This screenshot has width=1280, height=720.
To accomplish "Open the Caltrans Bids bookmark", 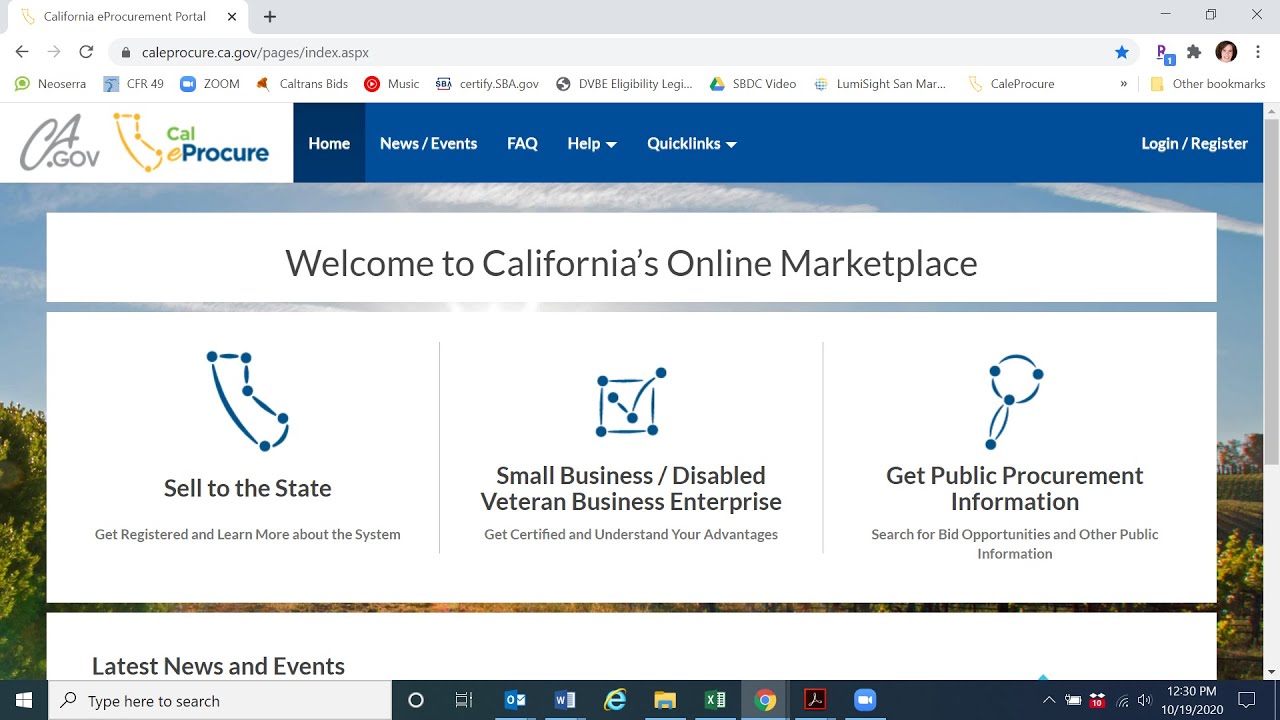I will tap(302, 84).
